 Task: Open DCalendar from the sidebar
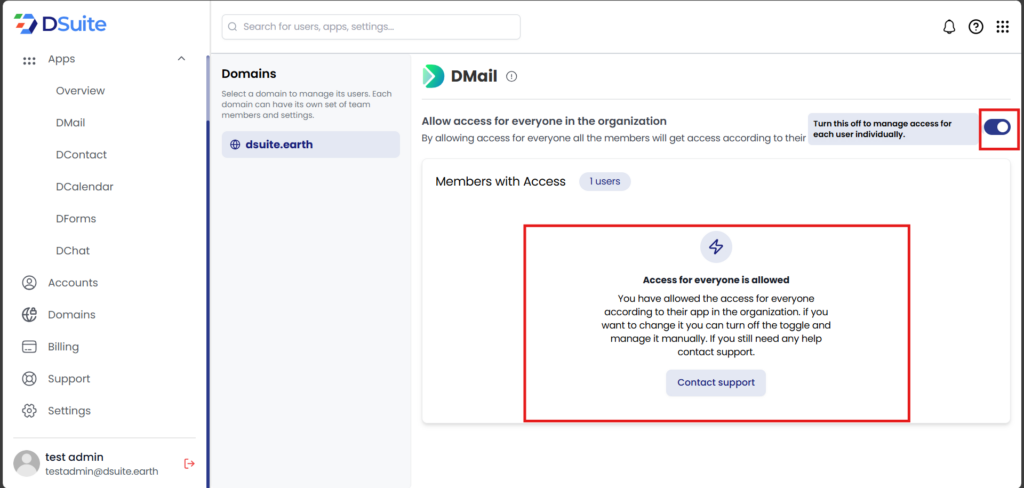click(84, 187)
